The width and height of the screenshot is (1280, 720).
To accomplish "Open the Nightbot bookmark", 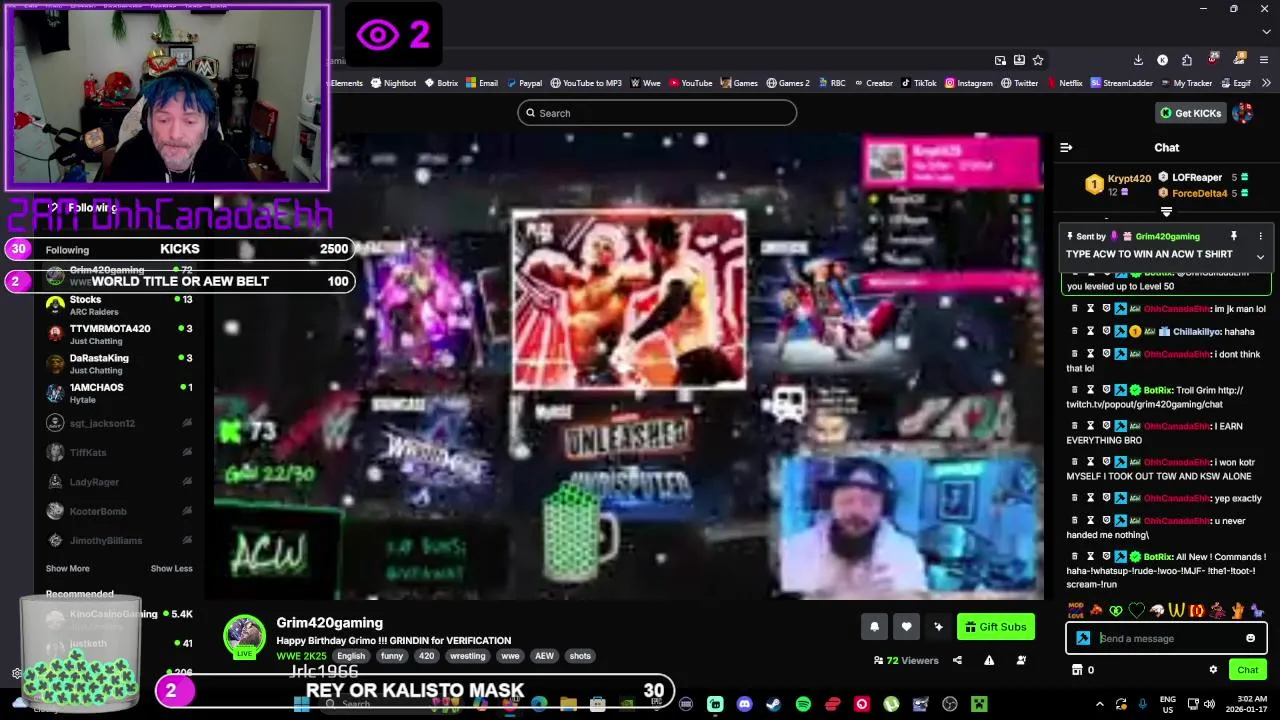I will [x=392, y=83].
